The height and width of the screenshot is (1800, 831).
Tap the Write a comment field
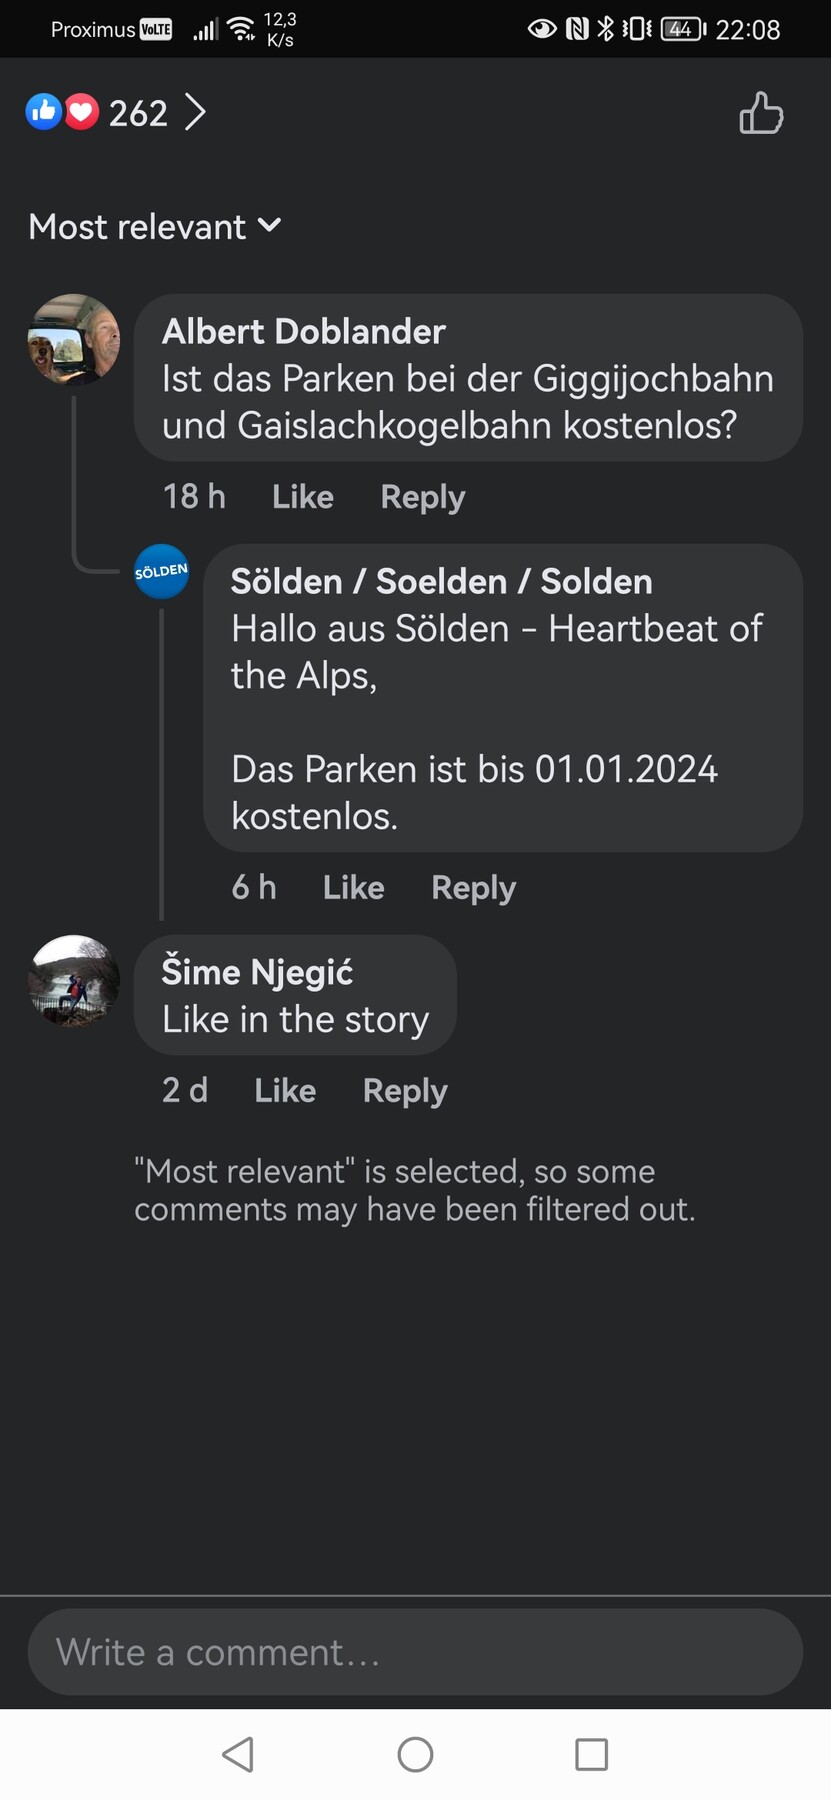point(415,1652)
